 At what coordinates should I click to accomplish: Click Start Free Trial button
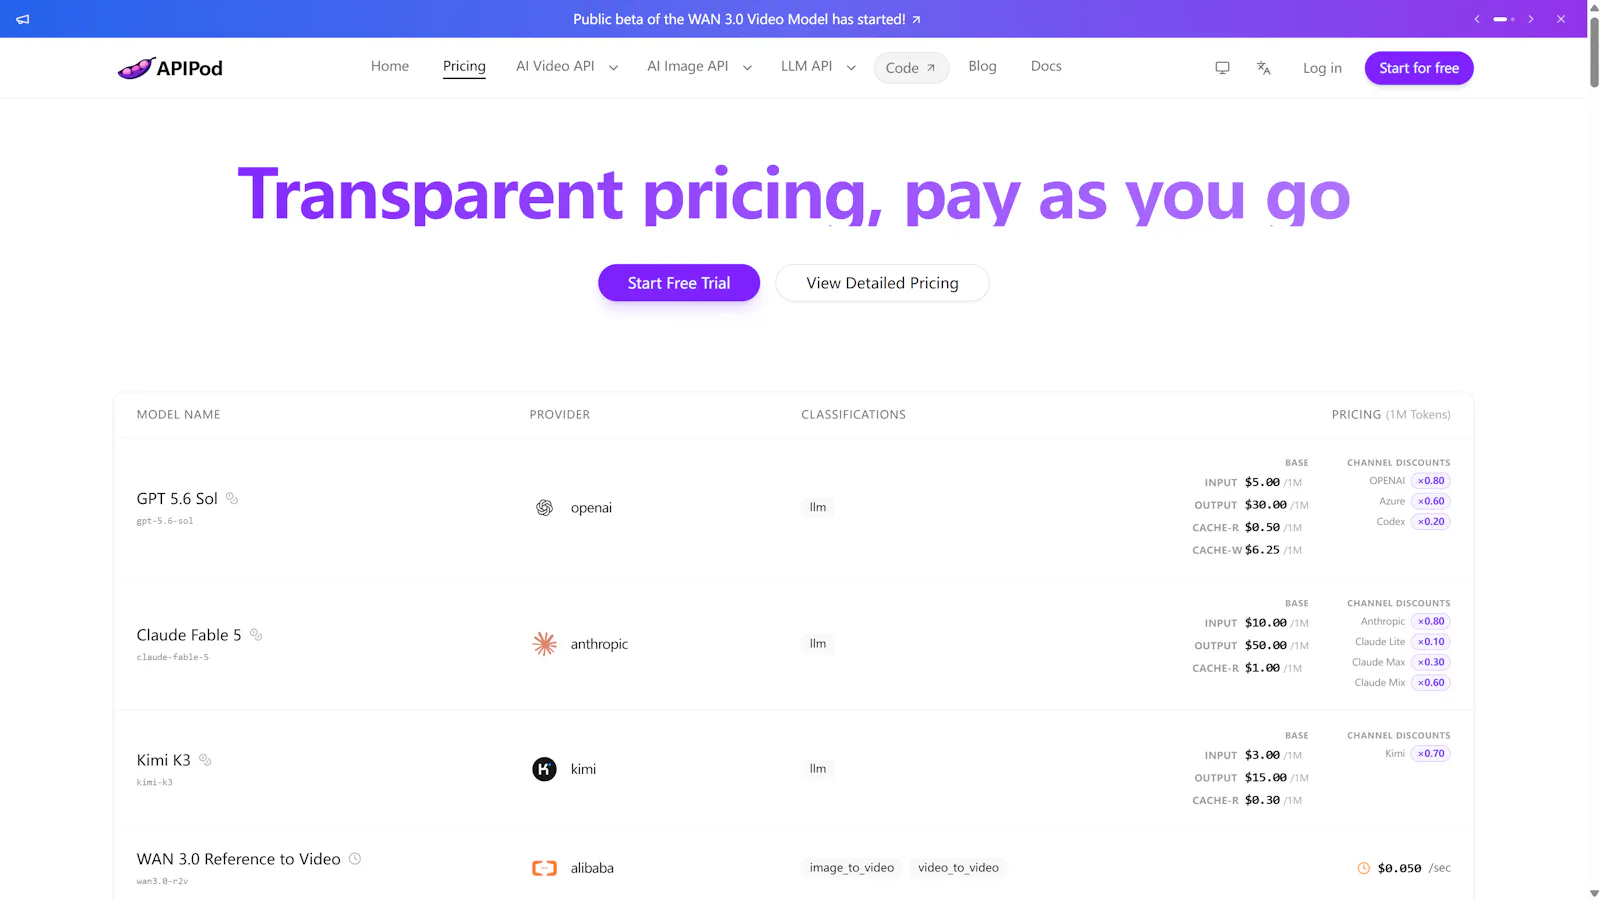point(679,283)
